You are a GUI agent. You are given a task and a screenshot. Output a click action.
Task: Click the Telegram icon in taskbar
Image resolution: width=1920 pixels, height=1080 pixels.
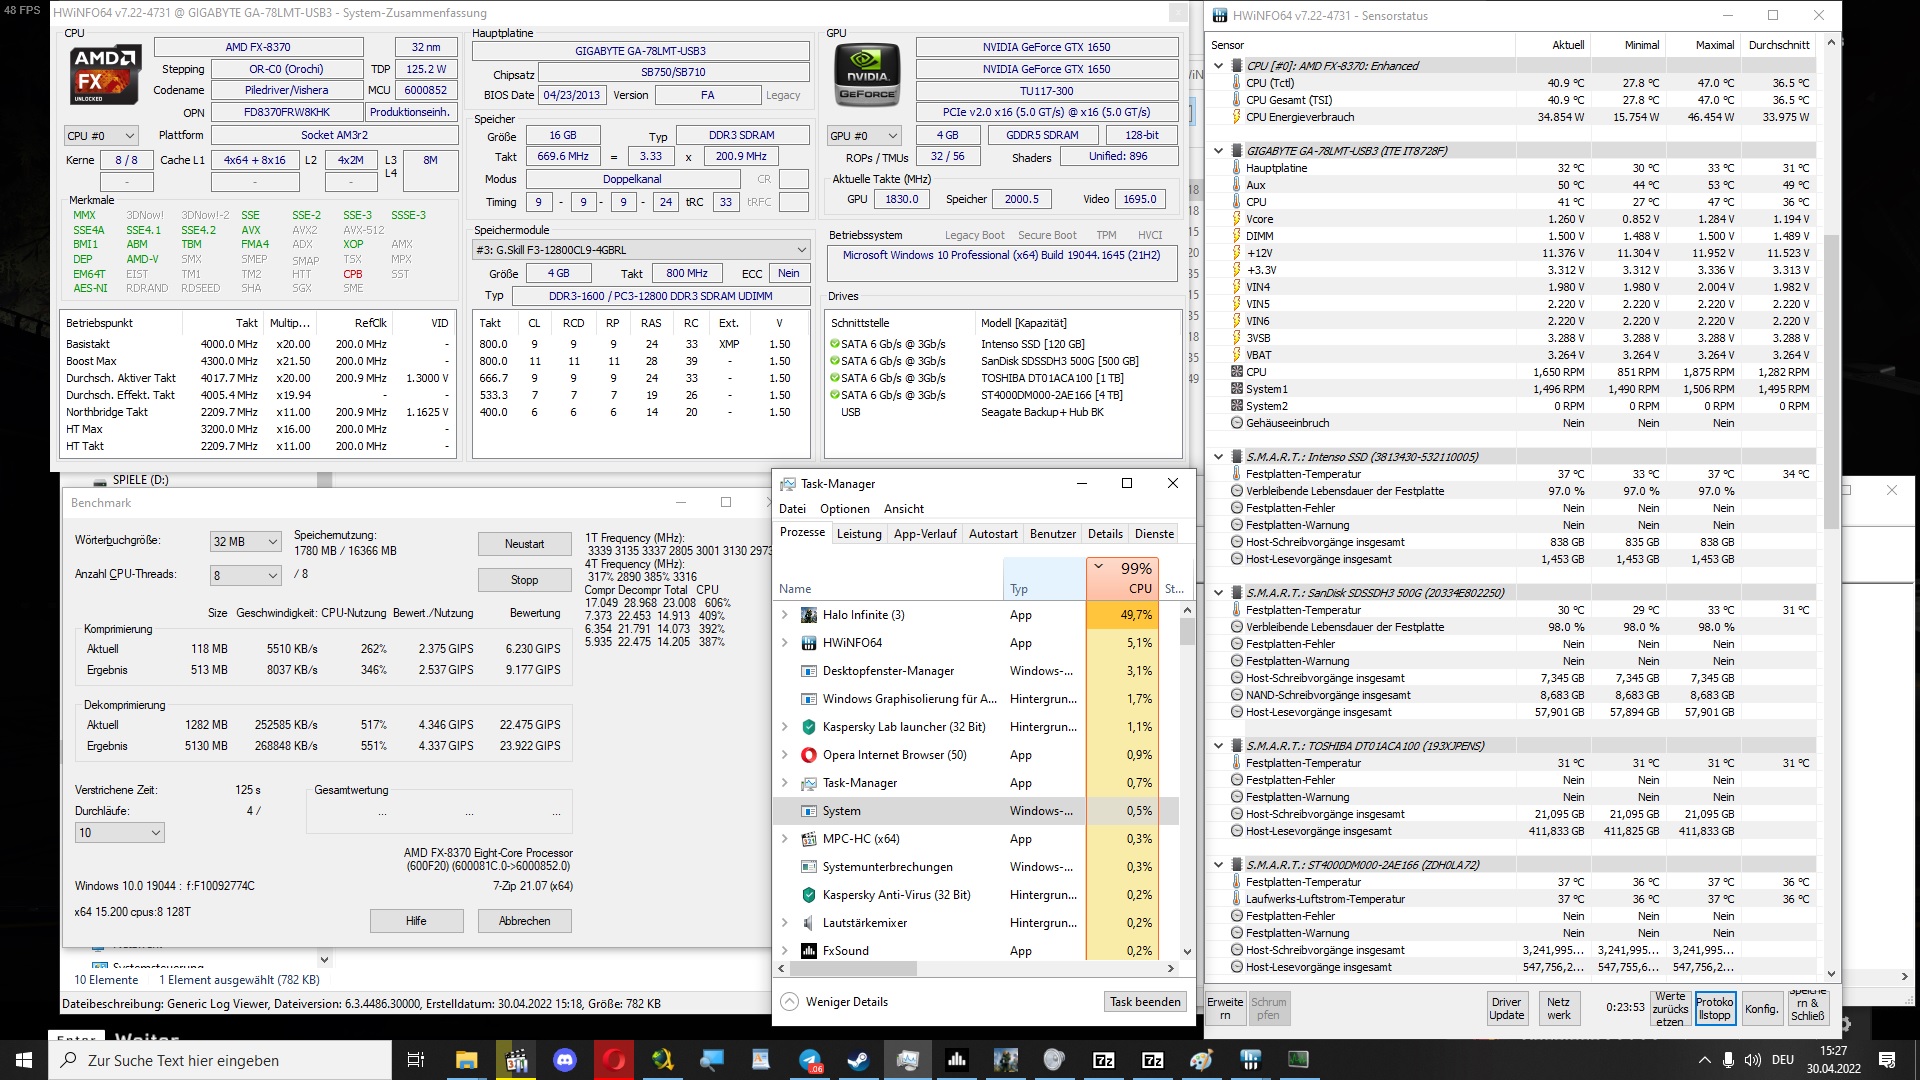click(810, 1060)
